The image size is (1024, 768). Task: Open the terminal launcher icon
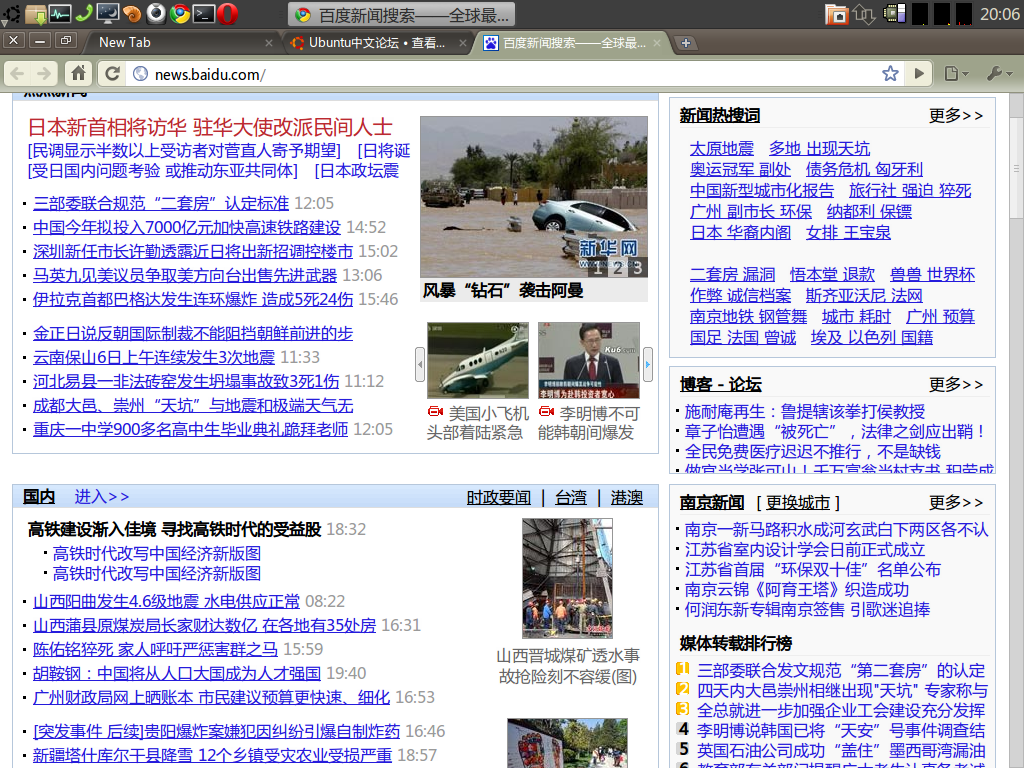pyautogui.click(x=204, y=14)
